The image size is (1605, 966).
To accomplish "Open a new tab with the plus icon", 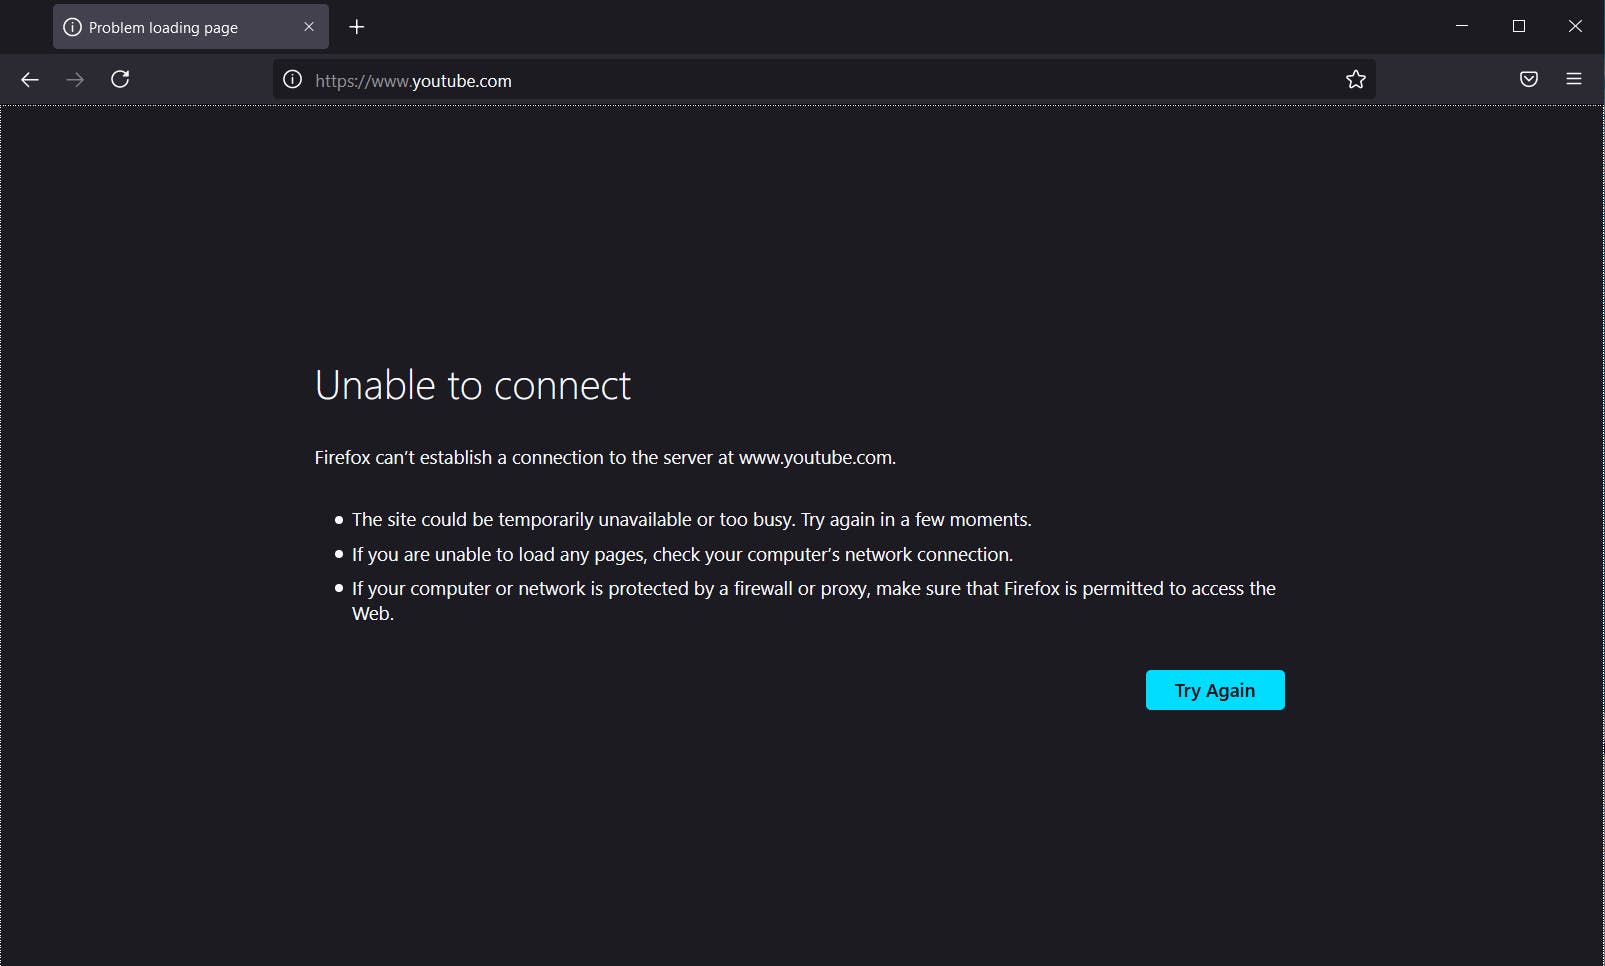I will 357,27.
